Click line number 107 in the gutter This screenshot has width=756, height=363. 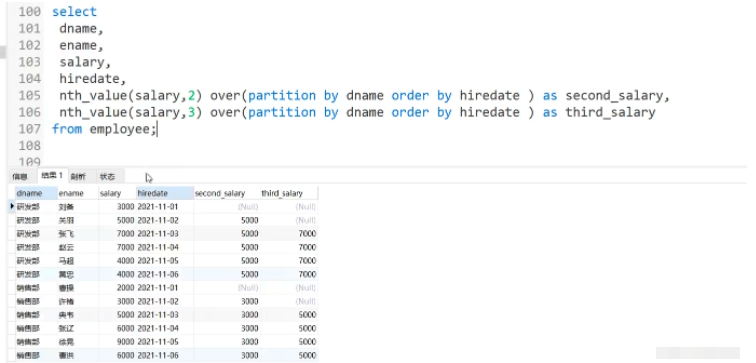coord(29,129)
